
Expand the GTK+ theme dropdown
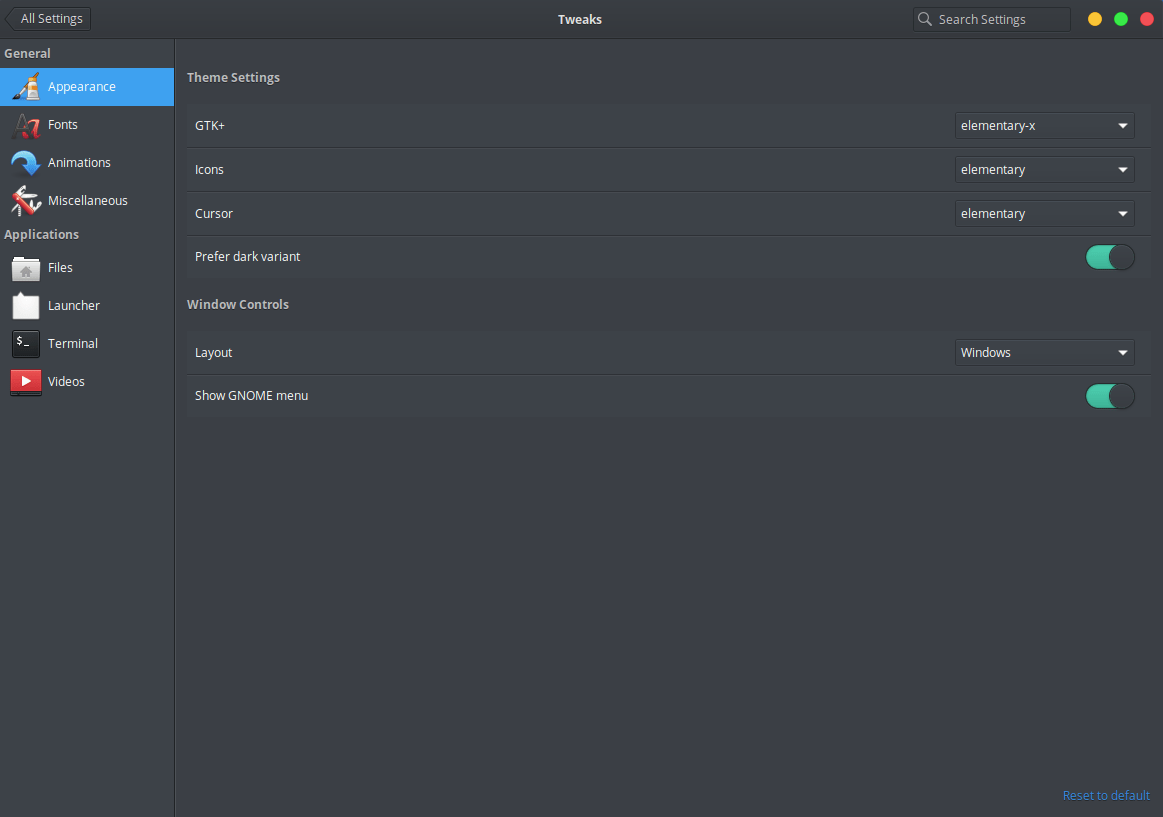[1044, 126]
